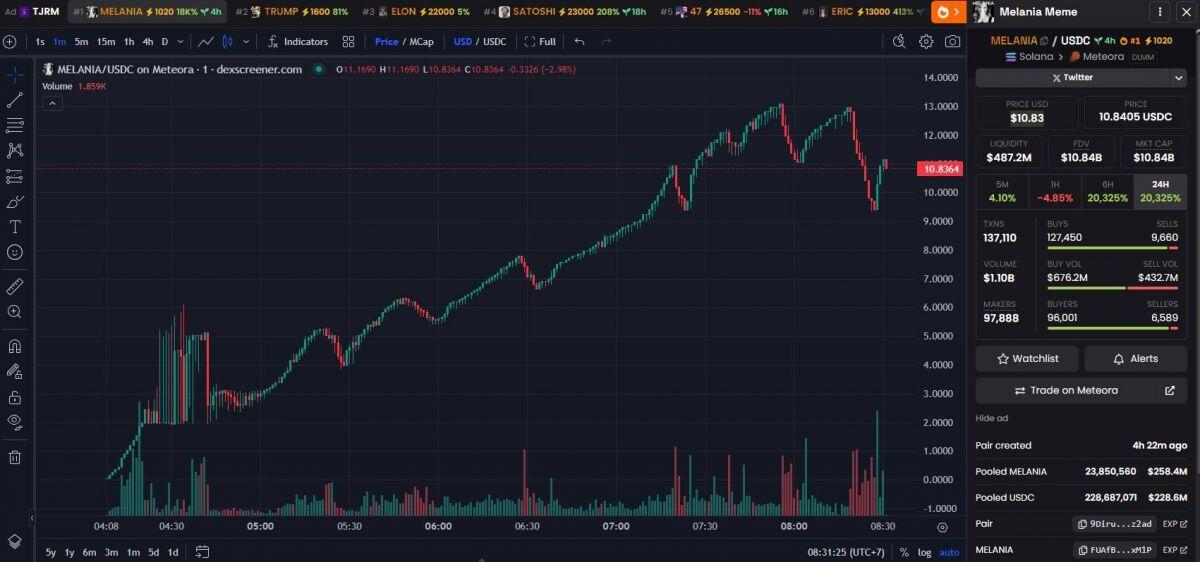The image size is (1200, 562).
Task: Select the 4h time interval
Action: pos(148,42)
